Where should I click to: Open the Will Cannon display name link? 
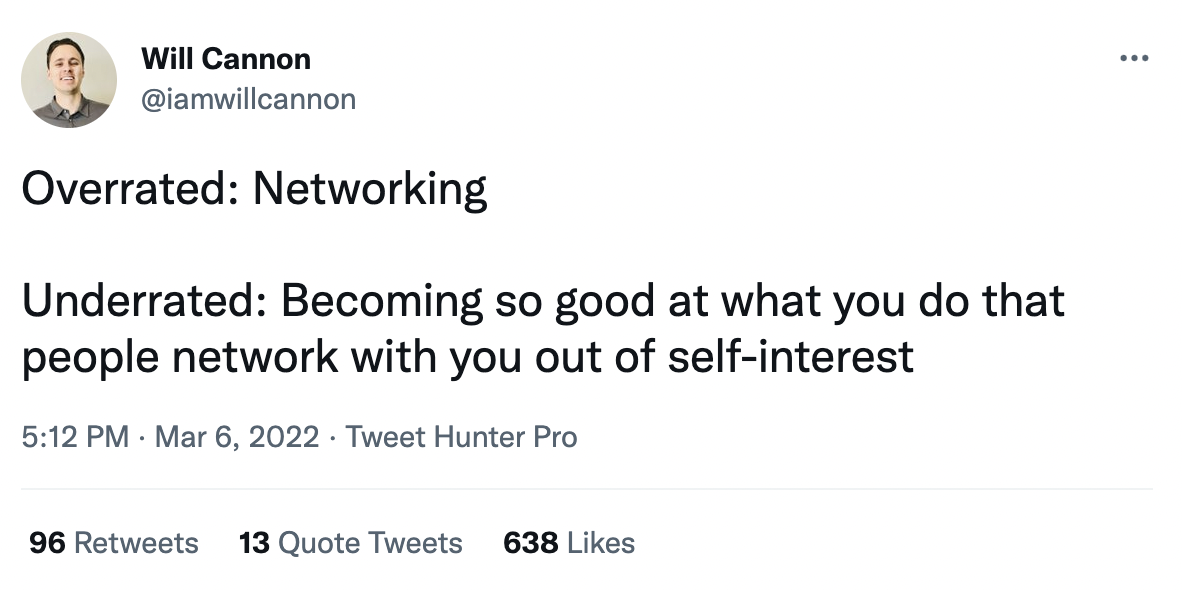tap(226, 59)
